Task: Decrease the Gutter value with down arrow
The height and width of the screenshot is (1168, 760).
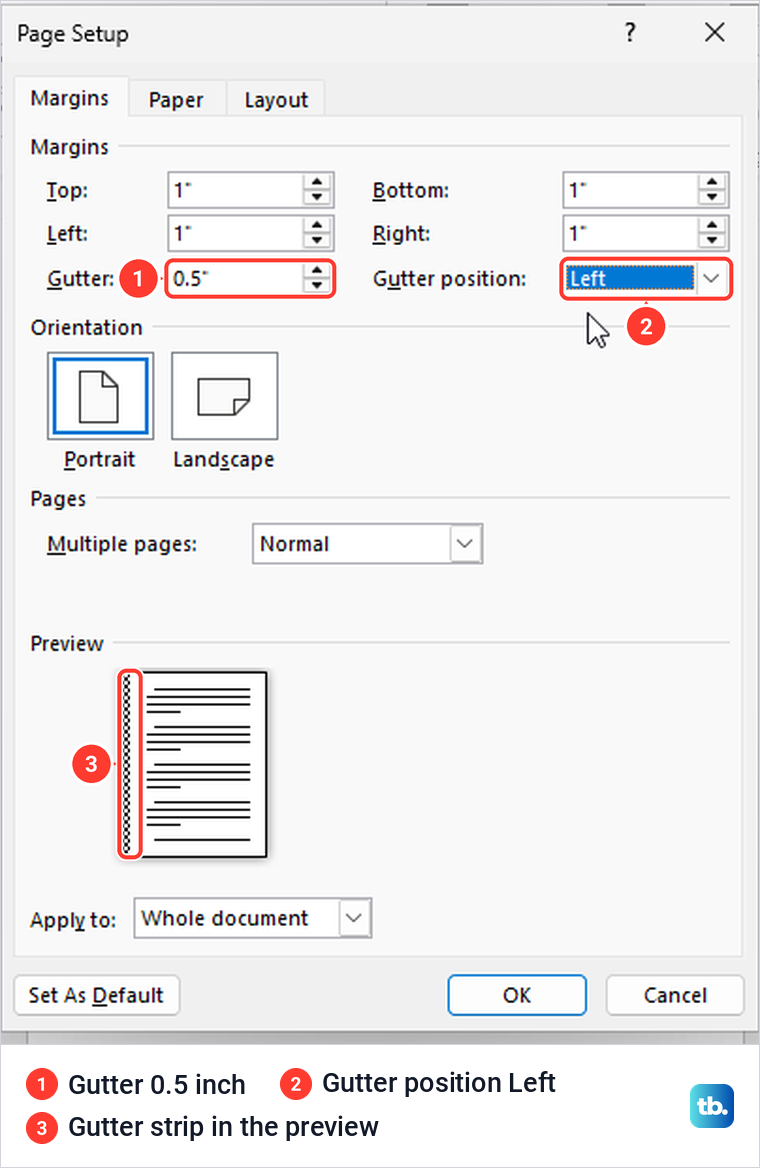Action: point(317,286)
